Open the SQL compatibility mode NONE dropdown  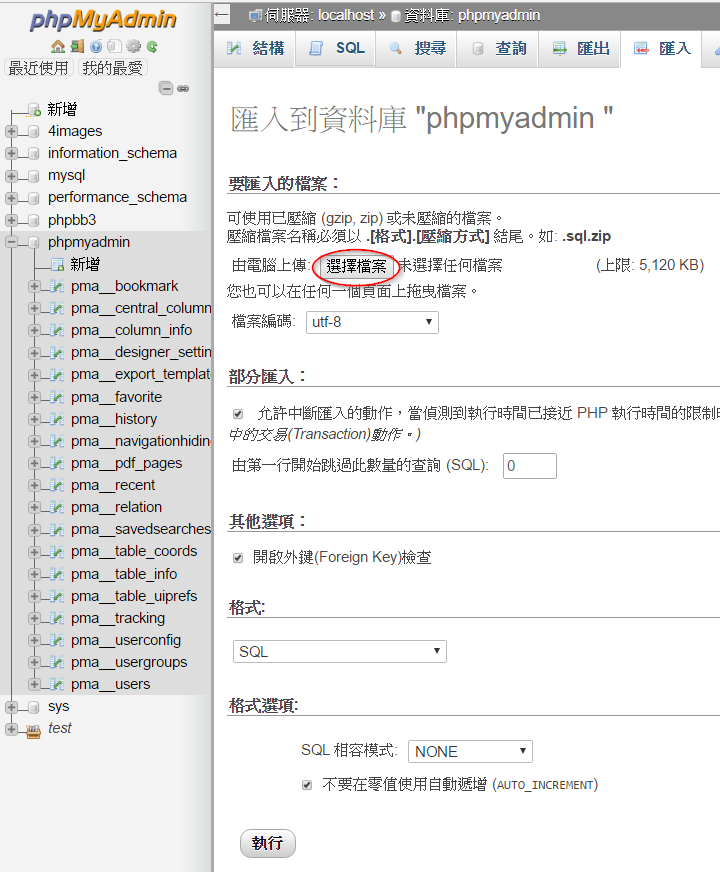(x=470, y=751)
